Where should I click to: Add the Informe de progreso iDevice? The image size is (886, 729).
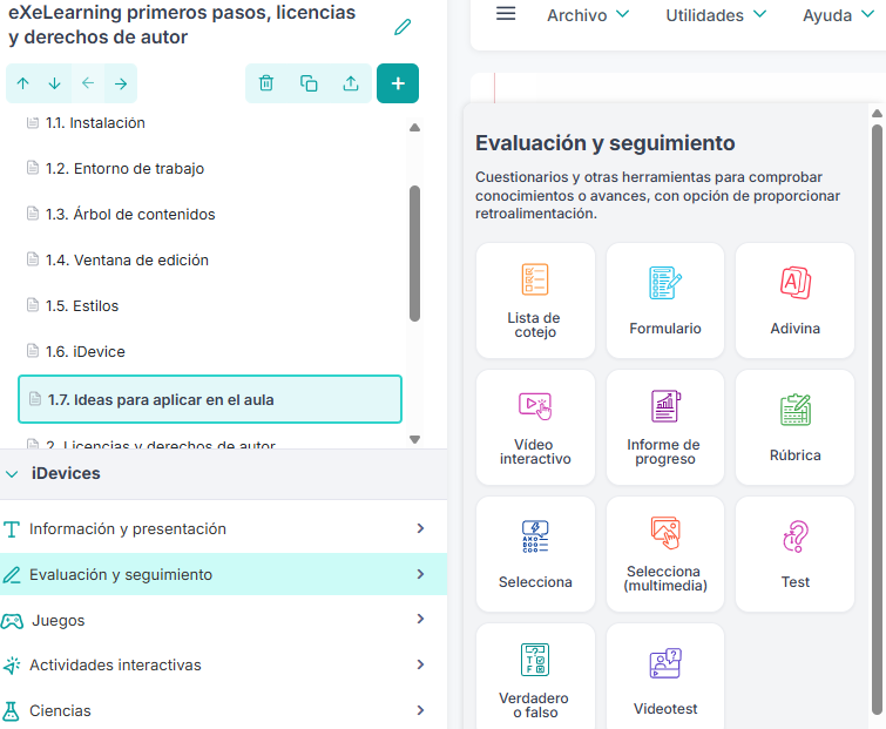665,427
